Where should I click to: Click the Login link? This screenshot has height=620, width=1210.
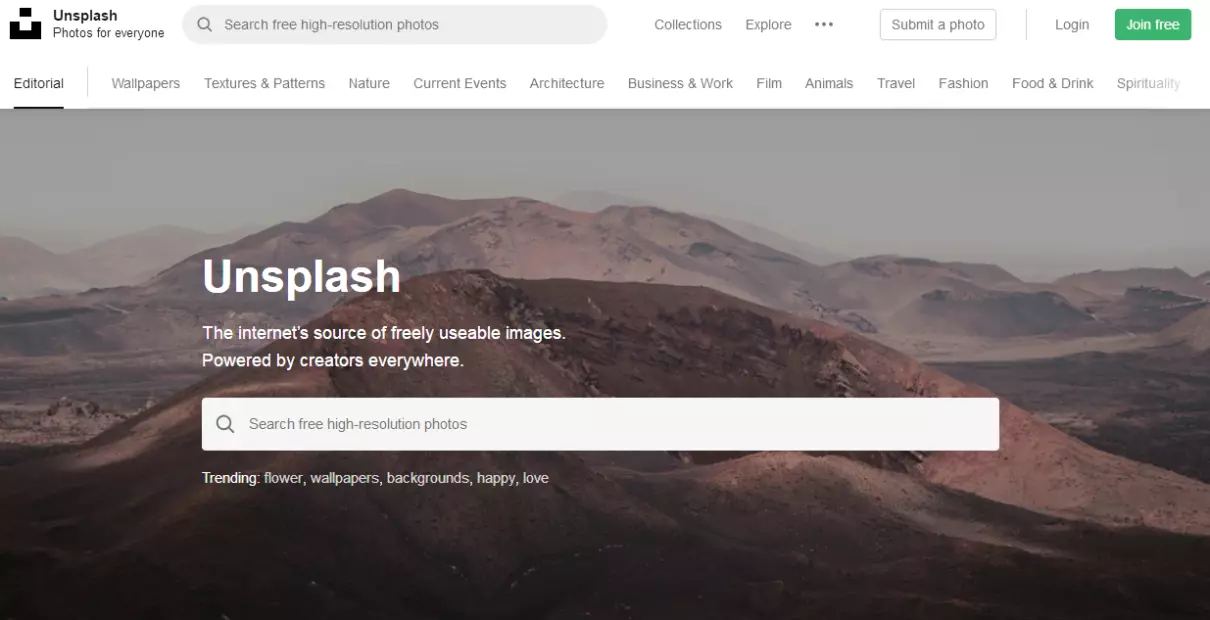tap(1072, 24)
